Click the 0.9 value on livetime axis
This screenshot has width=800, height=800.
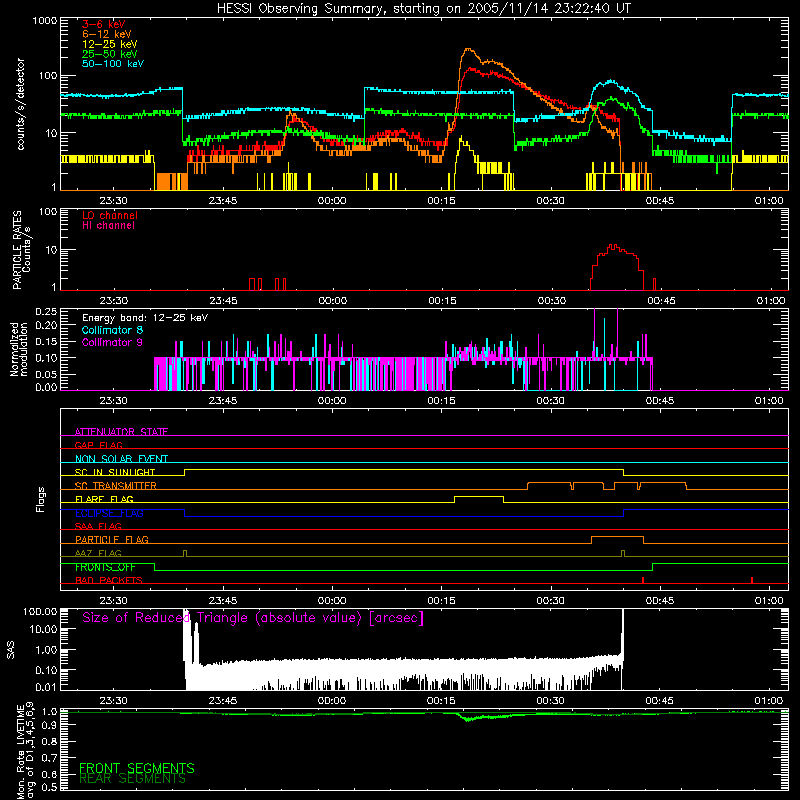[50, 724]
